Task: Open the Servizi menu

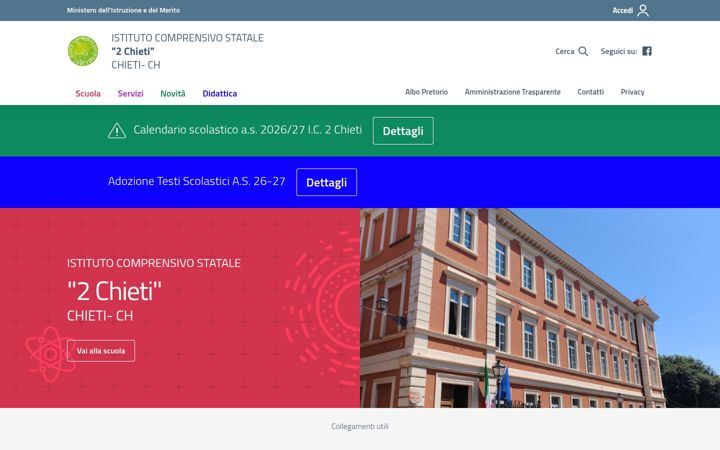Action: point(130,93)
